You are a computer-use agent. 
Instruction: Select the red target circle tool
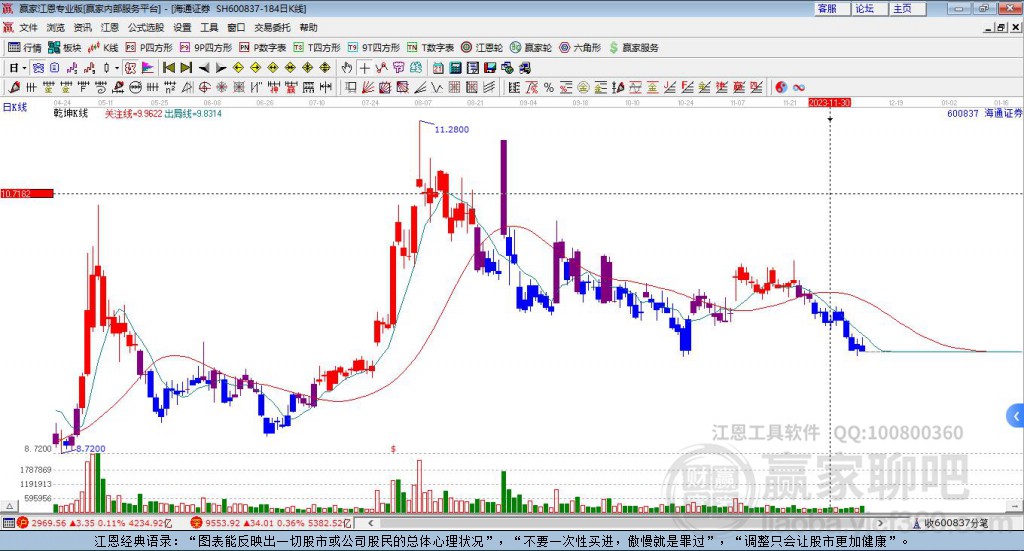[204, 87]
